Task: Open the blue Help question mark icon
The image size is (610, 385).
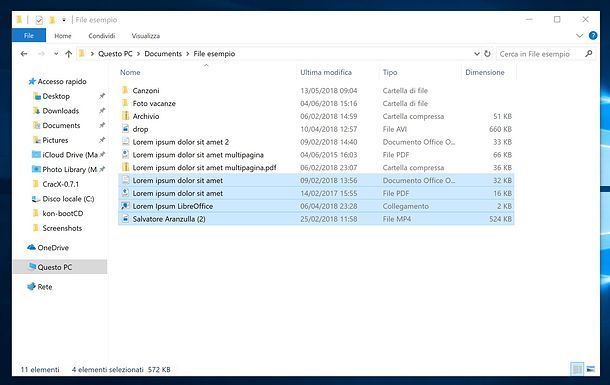Action: (593, 36)
